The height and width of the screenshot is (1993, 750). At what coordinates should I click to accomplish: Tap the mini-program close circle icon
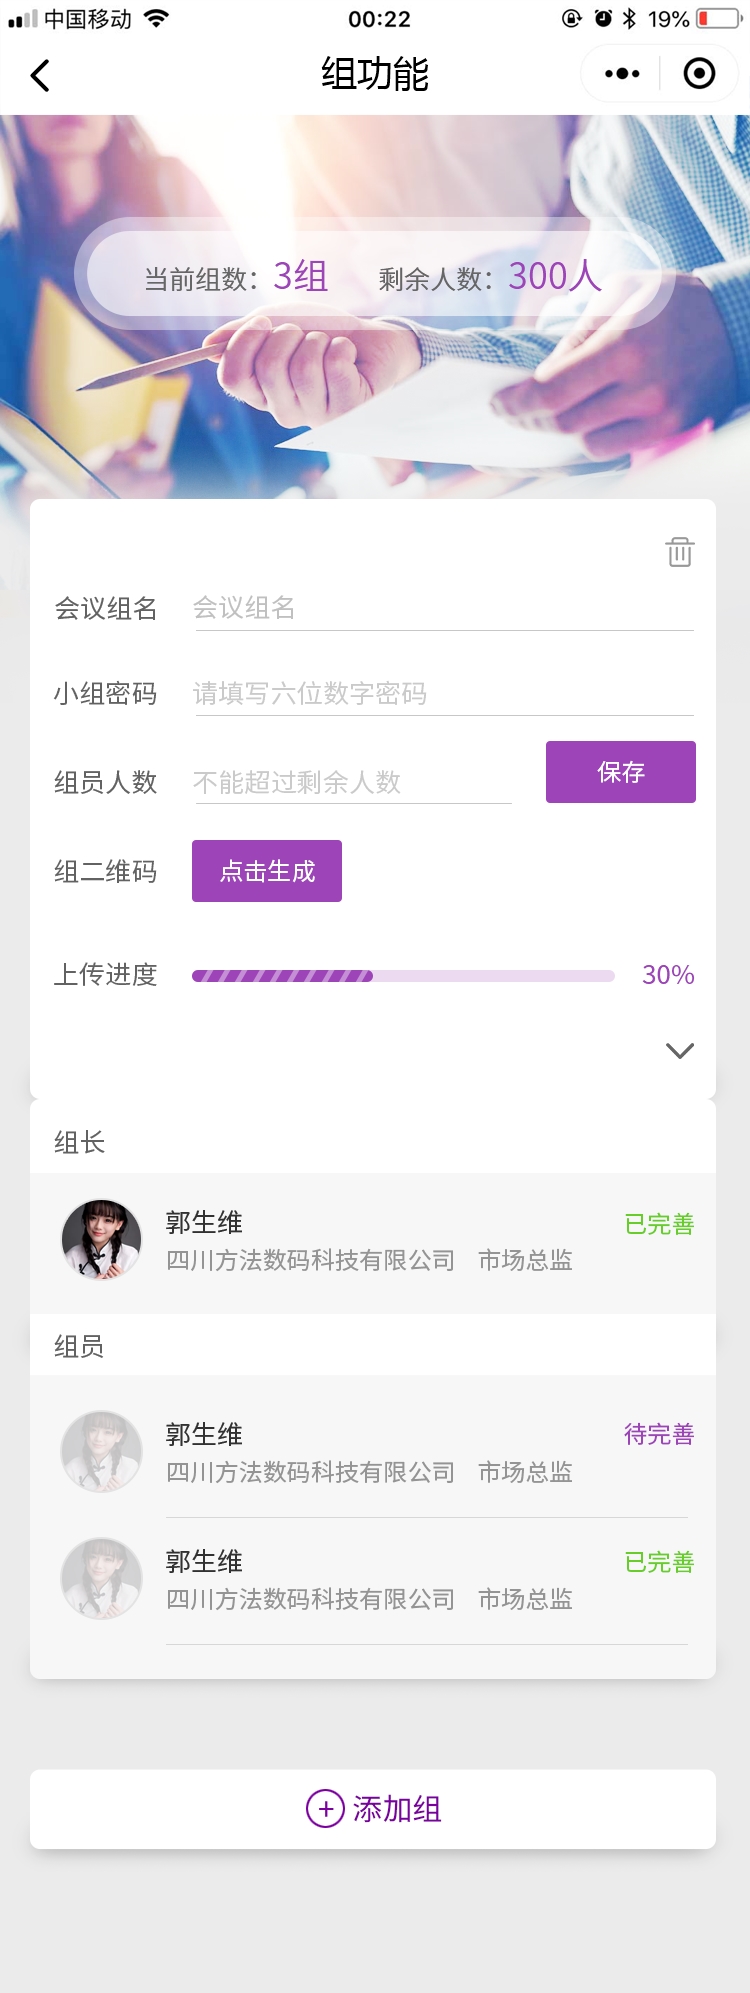(699, 73)
